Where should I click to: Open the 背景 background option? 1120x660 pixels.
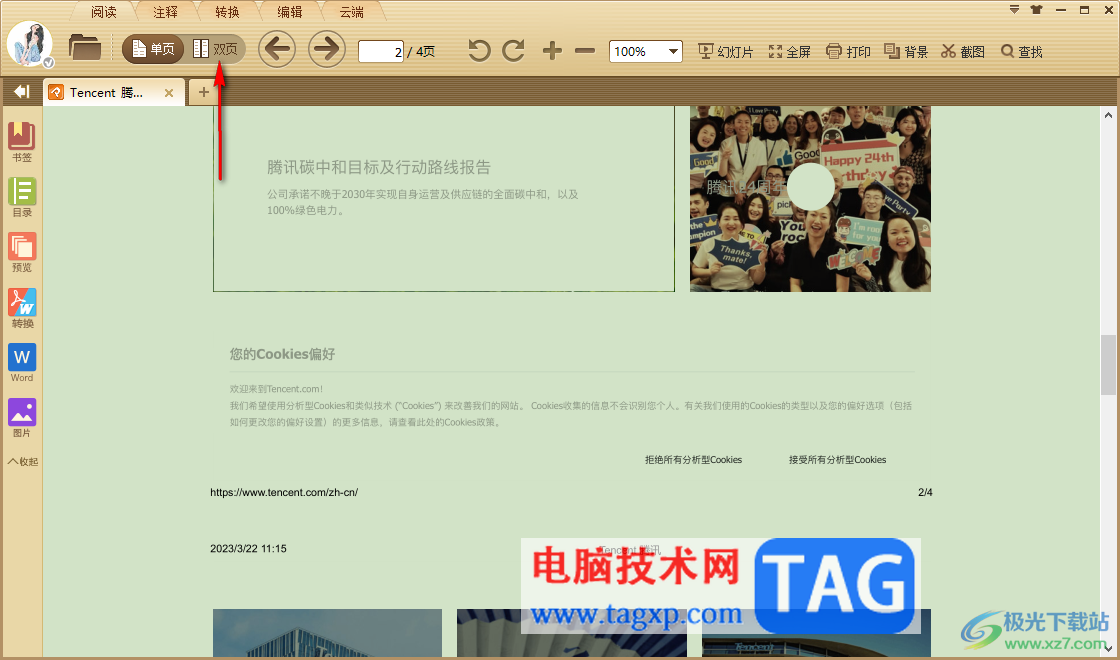pyautogui.click(x=906, y=51)
